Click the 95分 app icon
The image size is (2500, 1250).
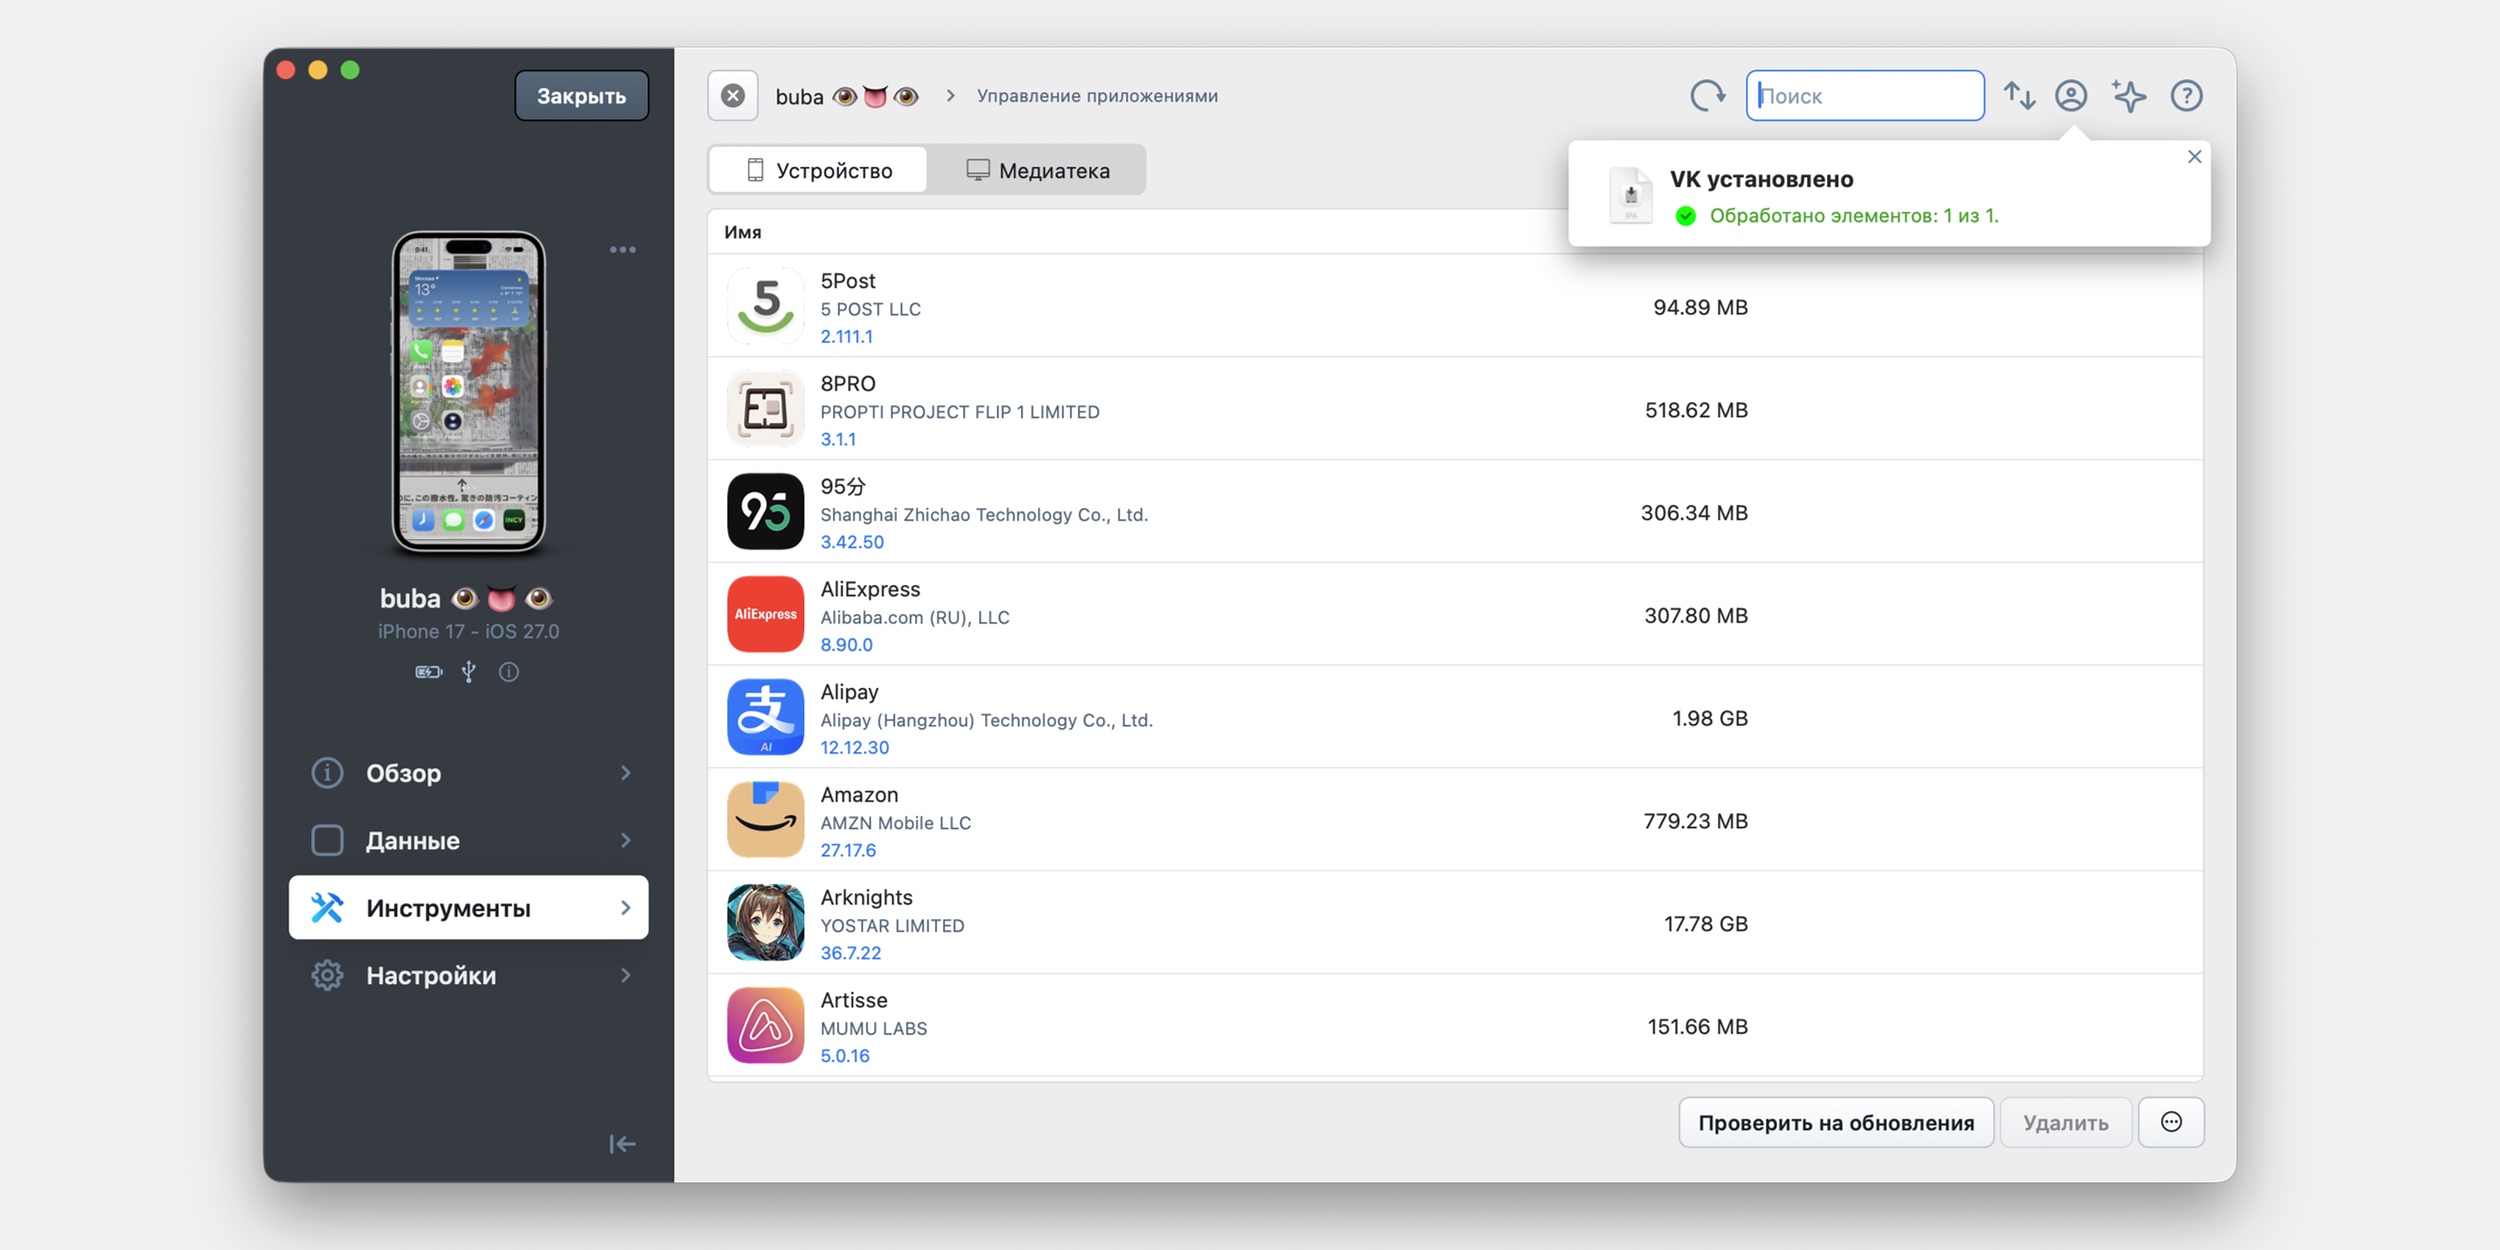(x=765, y=512)
